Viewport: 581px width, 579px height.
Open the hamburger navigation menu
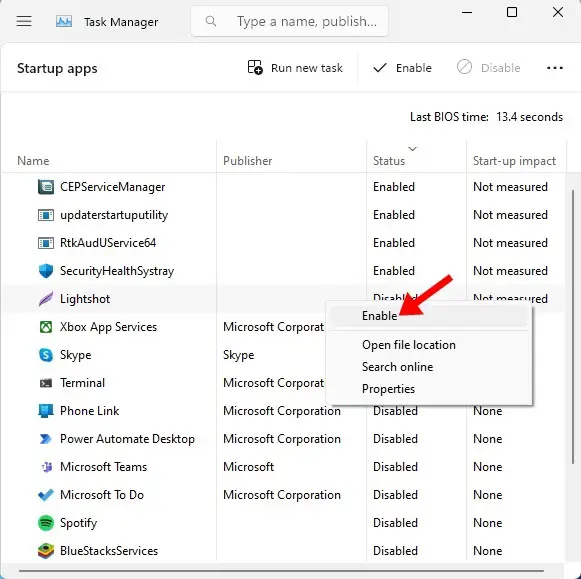pyautogui.click(x=24, y=21)
